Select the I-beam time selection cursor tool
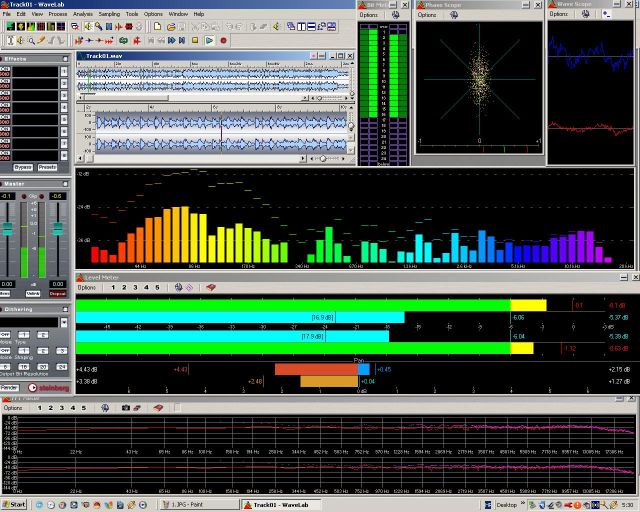This screenshot has width=640, height=512. (10, 40)
